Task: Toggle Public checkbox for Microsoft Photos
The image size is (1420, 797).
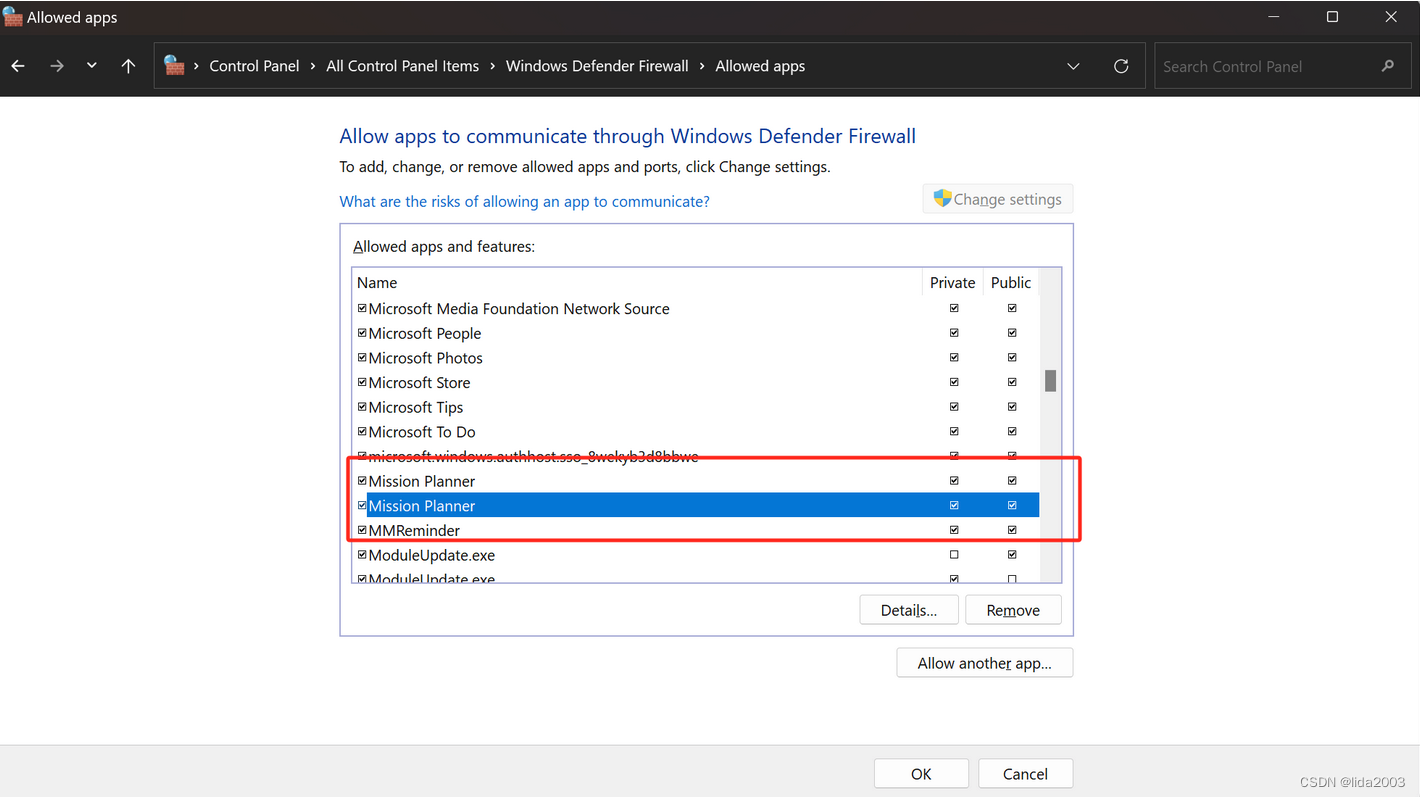Action: click(1012, 357)
